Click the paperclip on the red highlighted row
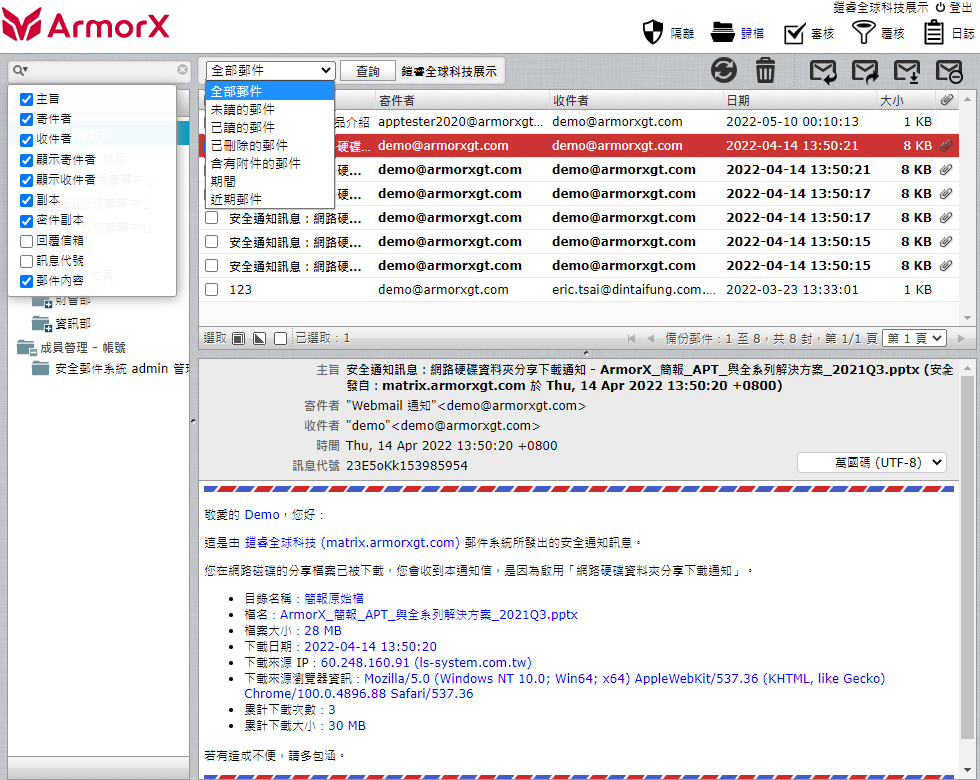Screen dimensions: 980x780 pos(946,146)
